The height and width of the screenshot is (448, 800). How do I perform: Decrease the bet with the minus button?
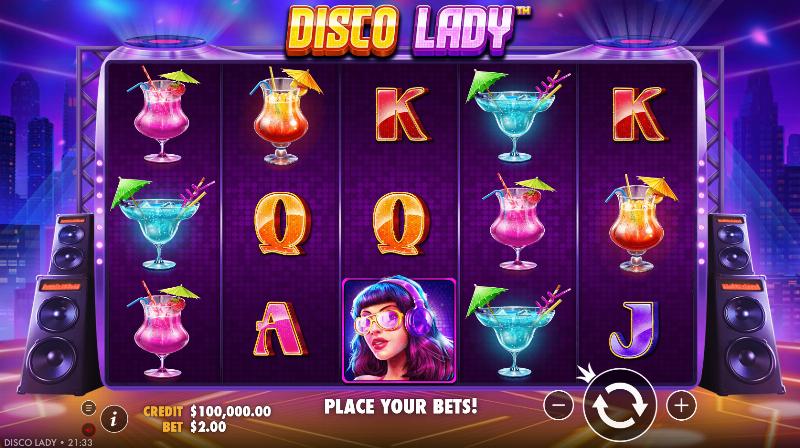[559, 405]
